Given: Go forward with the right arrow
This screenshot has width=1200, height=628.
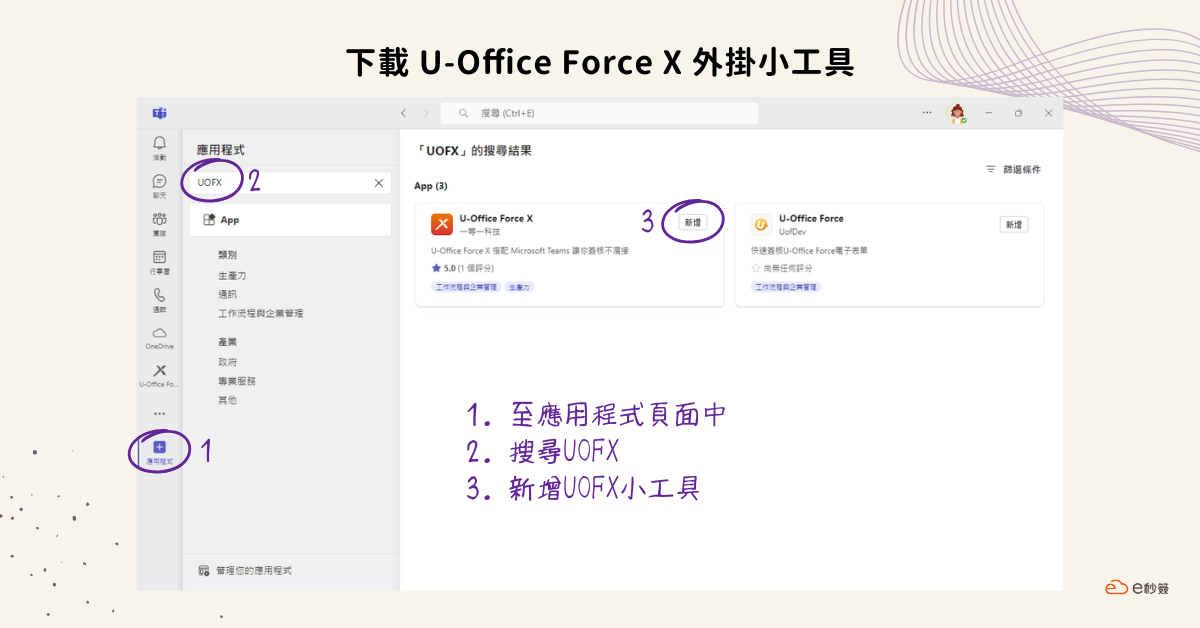Looking at the screenshot, I should point(426,113).
